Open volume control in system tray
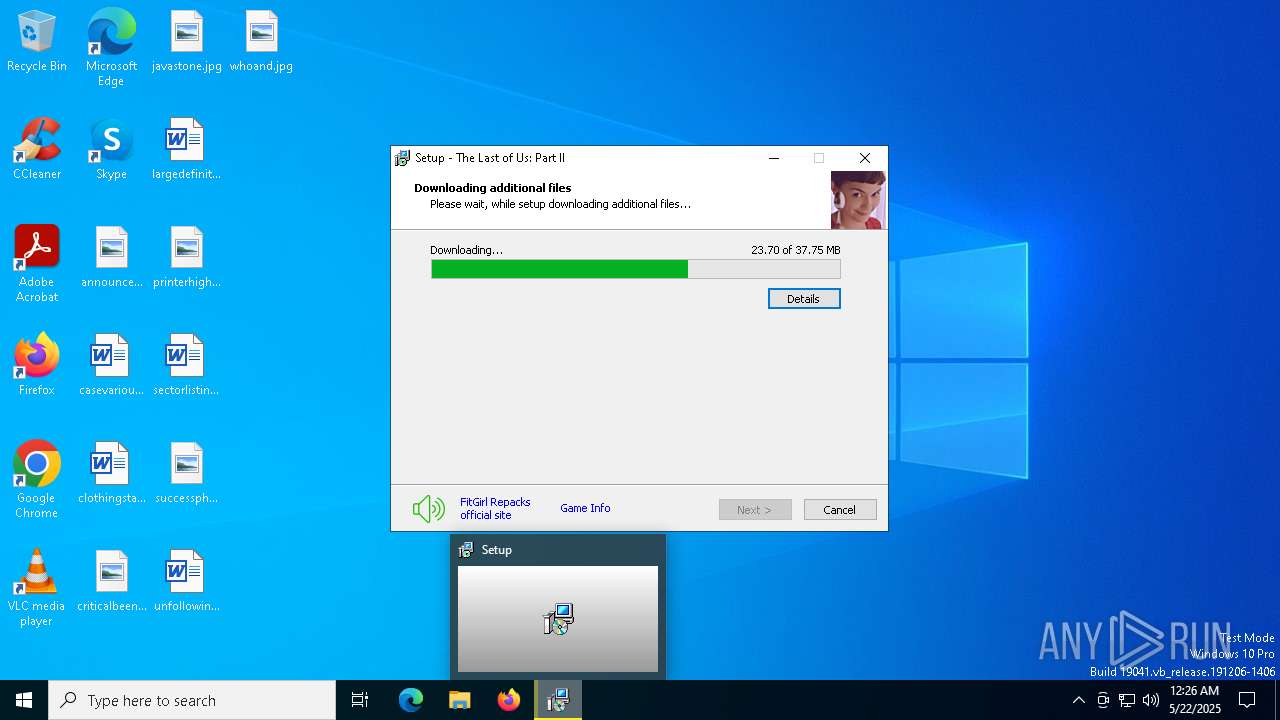1280x720 pixels. coord(1151,700)
